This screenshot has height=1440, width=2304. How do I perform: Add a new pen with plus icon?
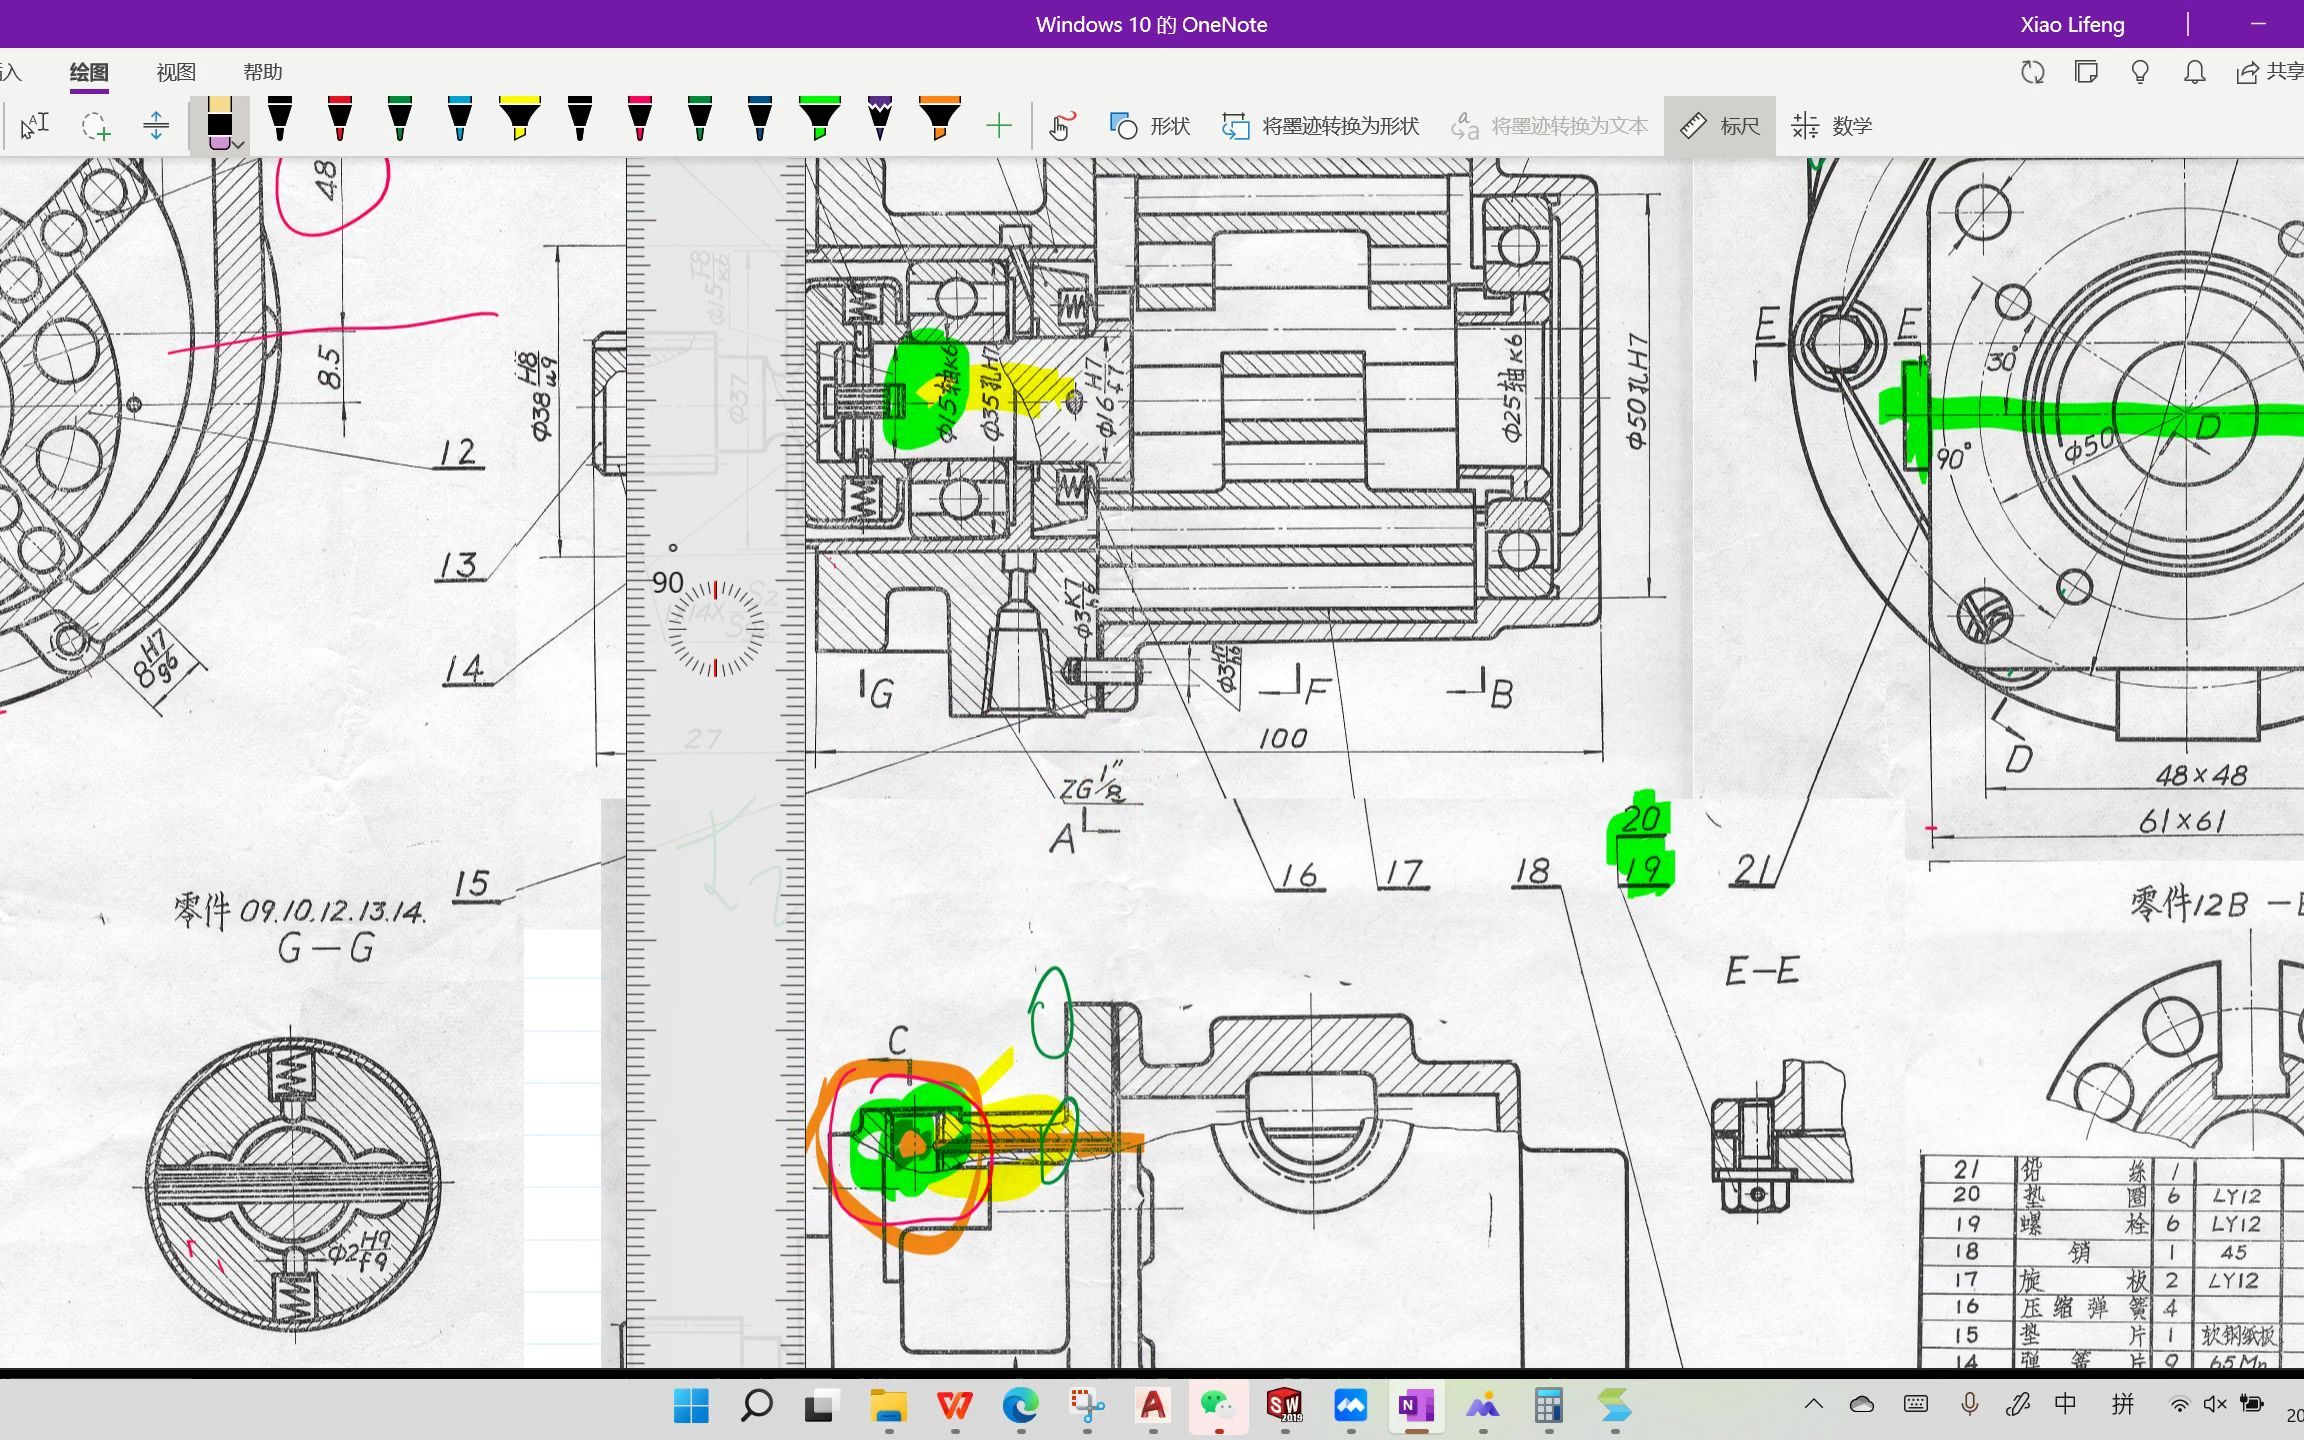(999, 126)
